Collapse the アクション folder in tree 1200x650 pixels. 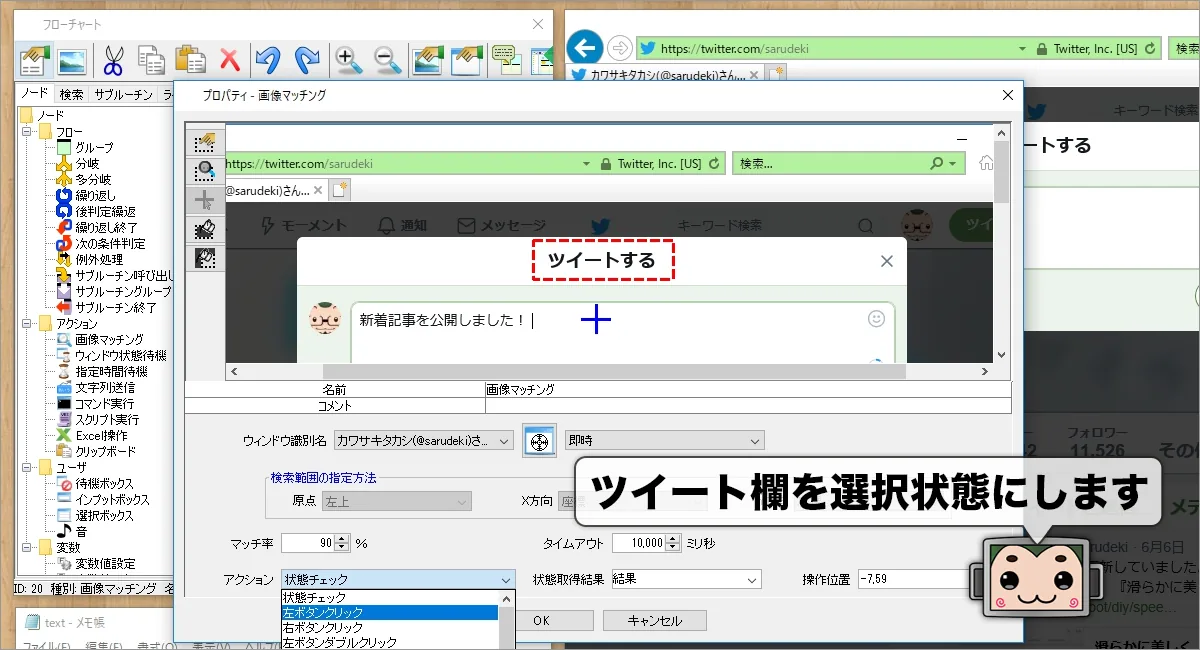[27, 324]
